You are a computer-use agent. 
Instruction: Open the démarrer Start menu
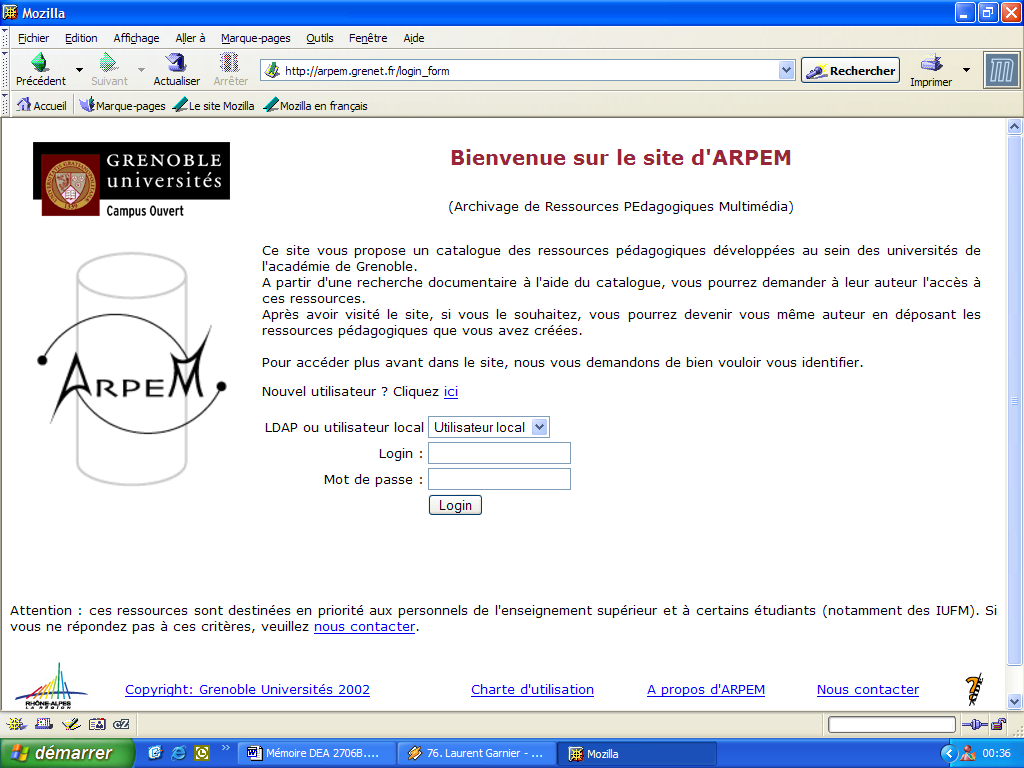67,753
